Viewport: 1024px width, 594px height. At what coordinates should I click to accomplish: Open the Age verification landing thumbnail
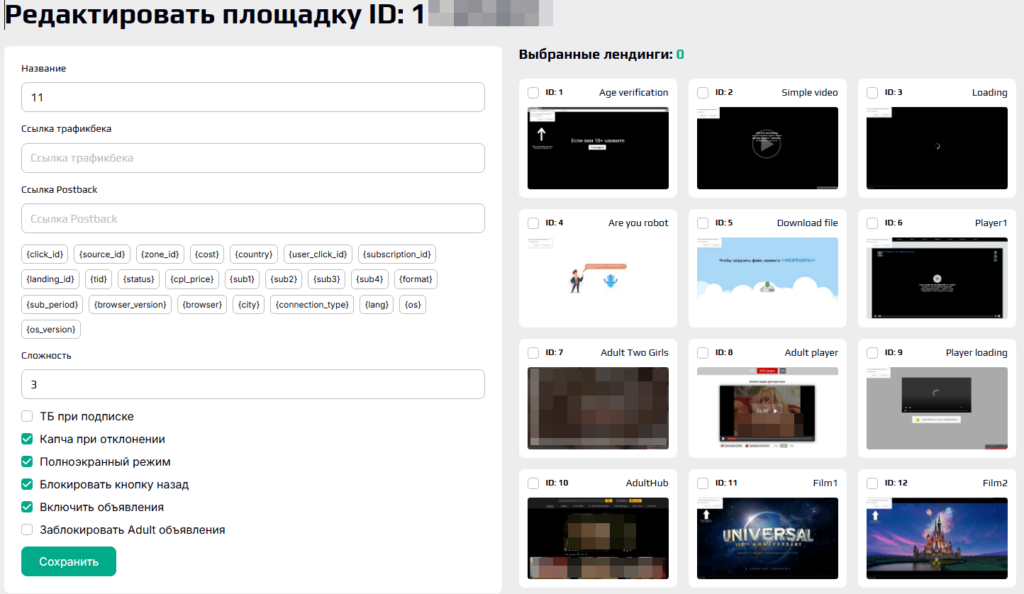598,148
